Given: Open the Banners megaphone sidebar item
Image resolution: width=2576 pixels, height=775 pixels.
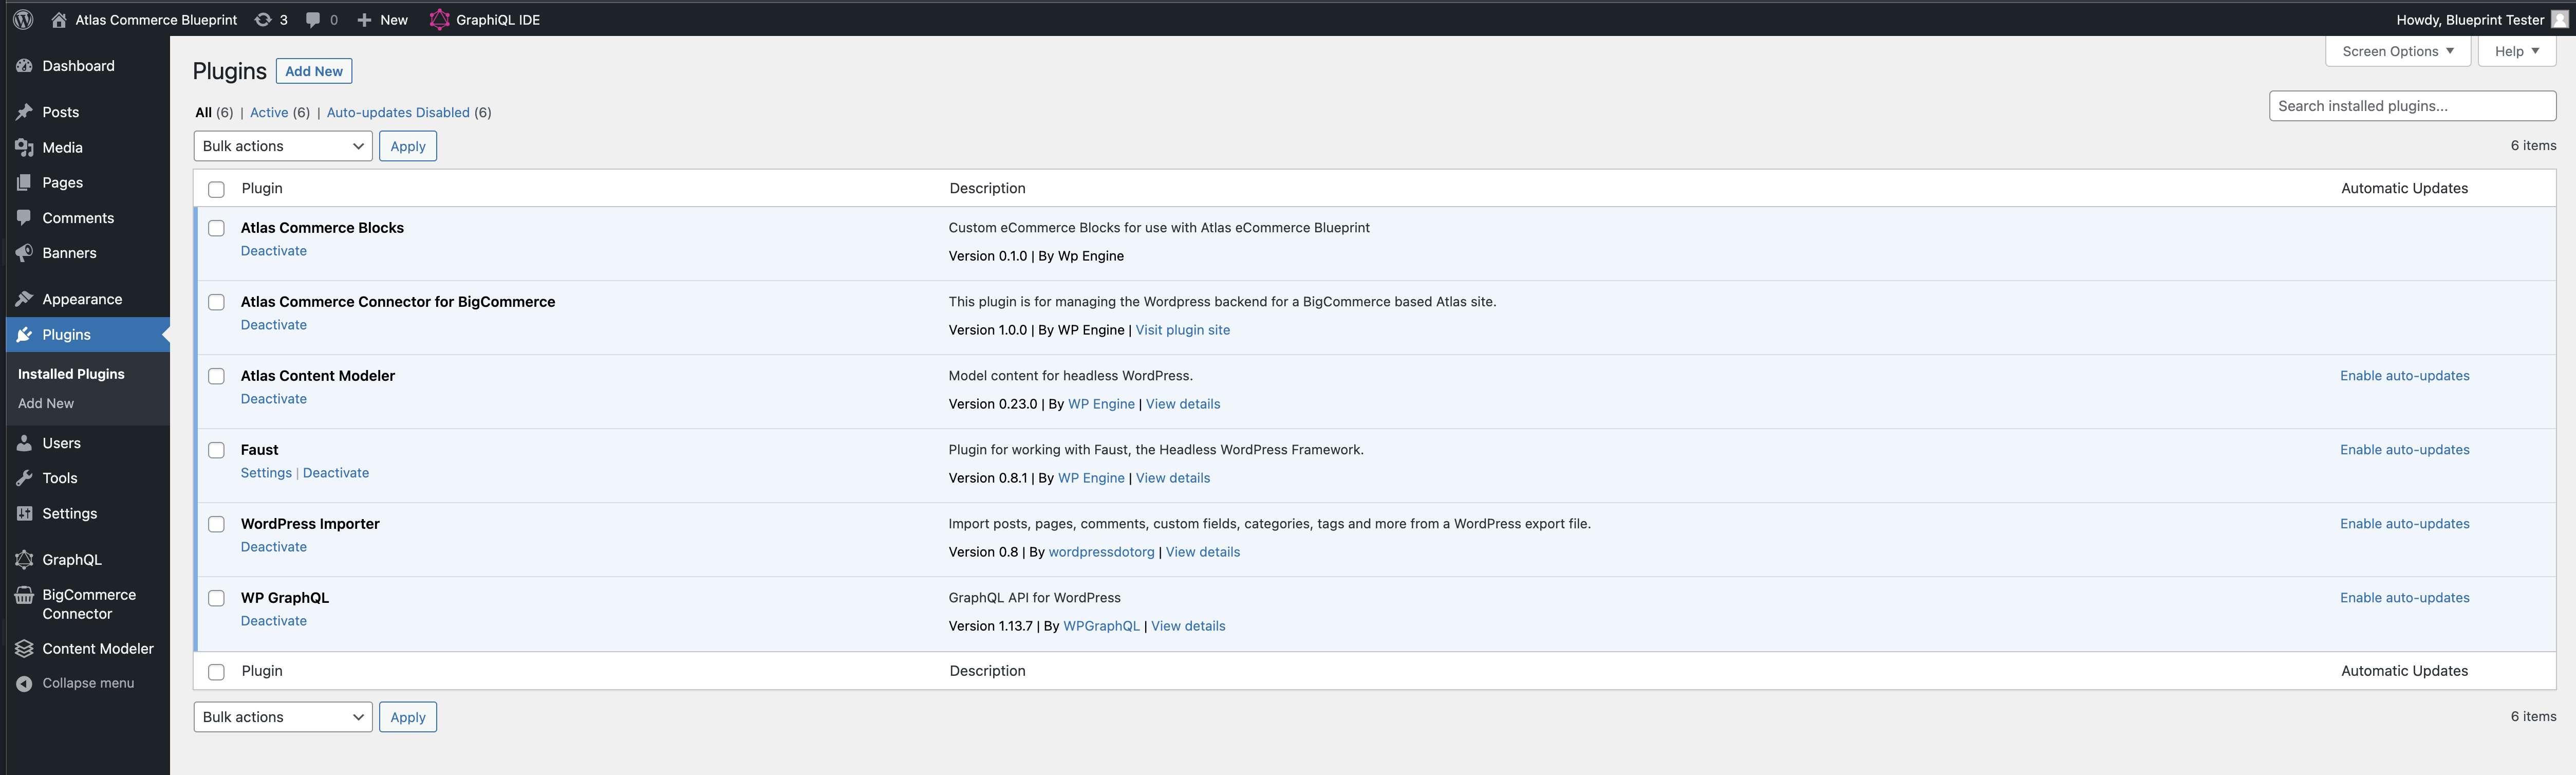Looking at the screenshot, I should (24, 253).
